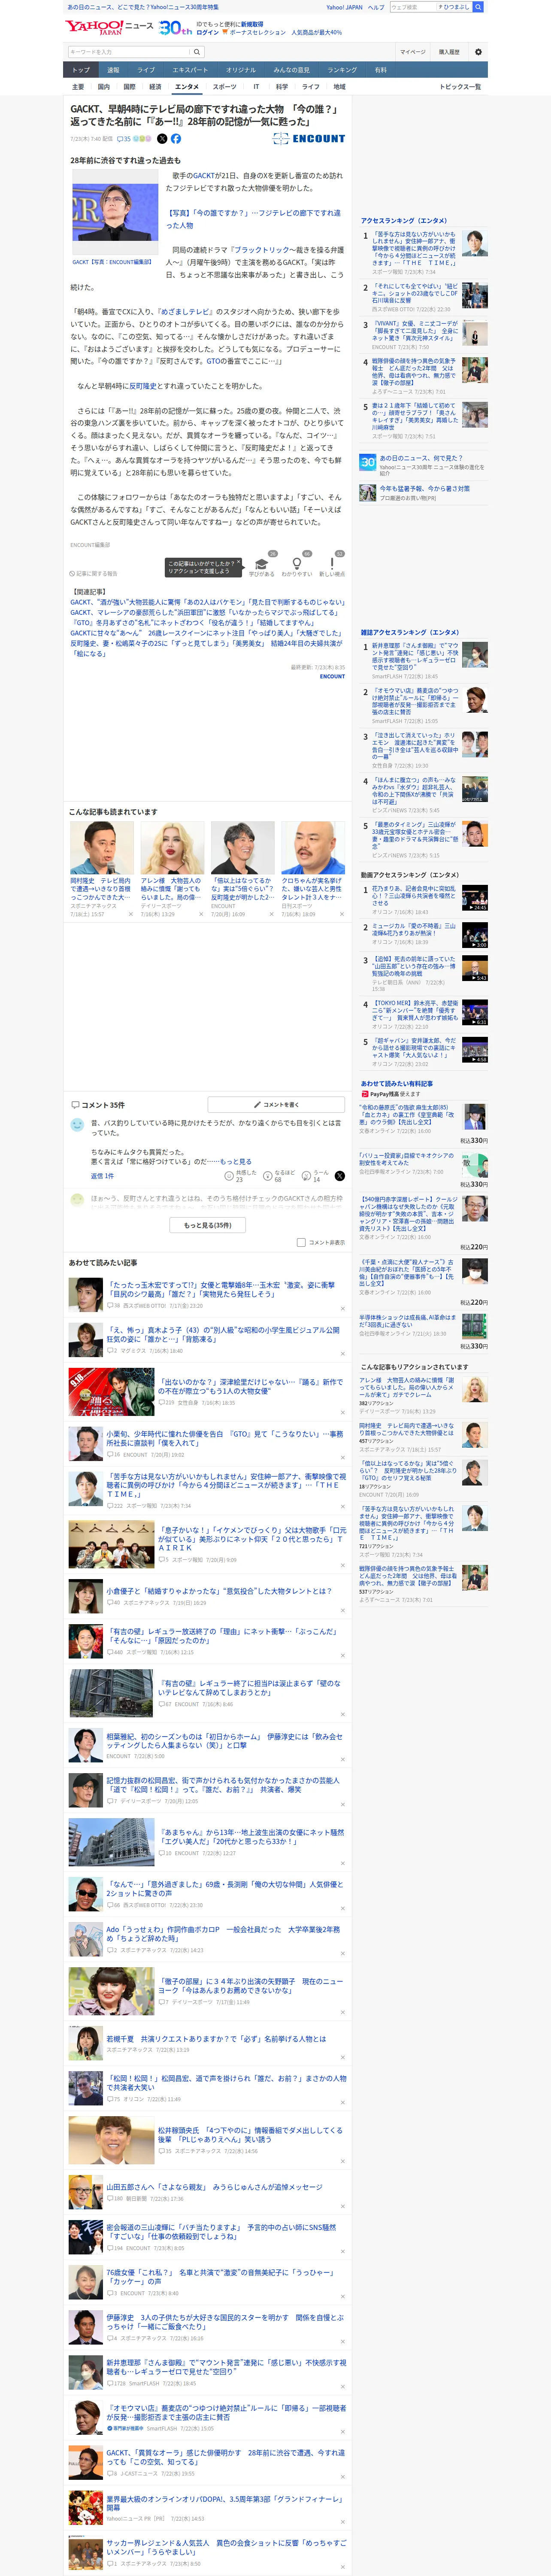Toggle the コメント非表示 checkbox
The image size is (551, 2576).
[301, 1242]
